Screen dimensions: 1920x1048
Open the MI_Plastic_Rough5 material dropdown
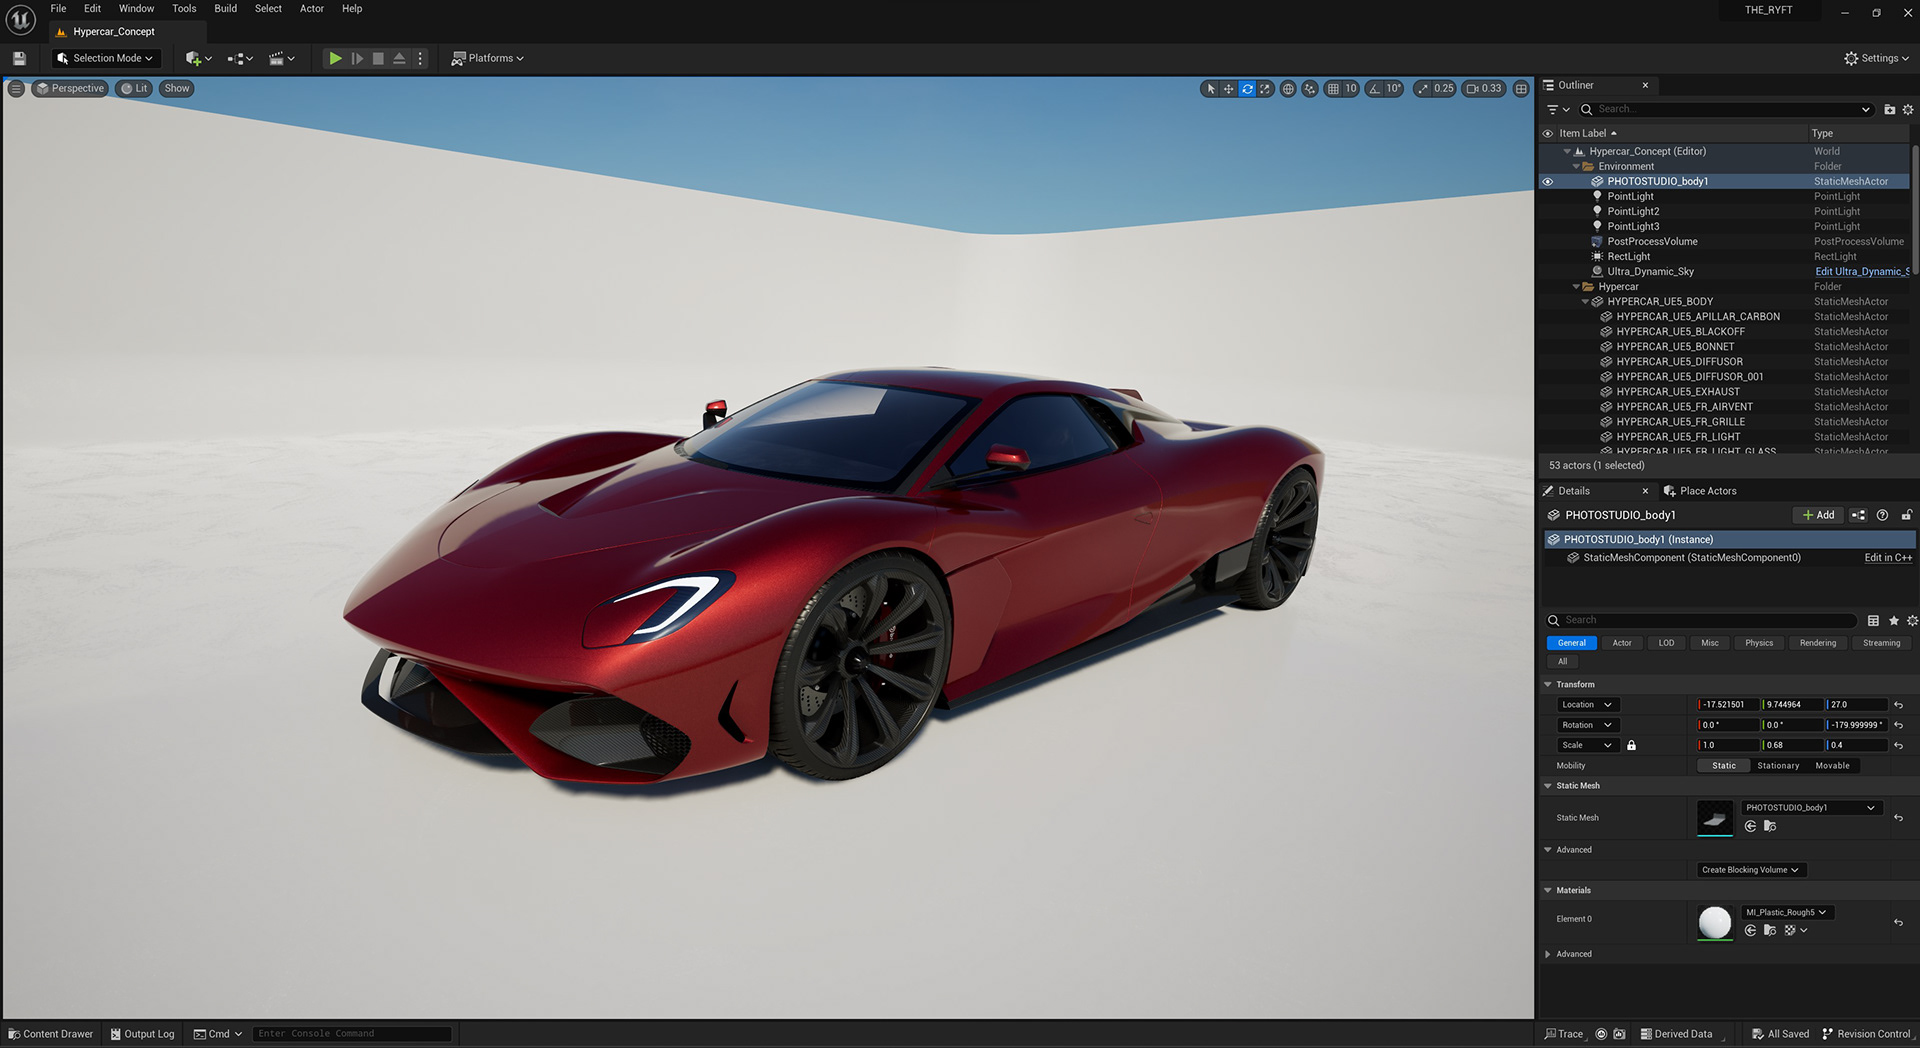pyautogui.click(x=1786, y=912)
